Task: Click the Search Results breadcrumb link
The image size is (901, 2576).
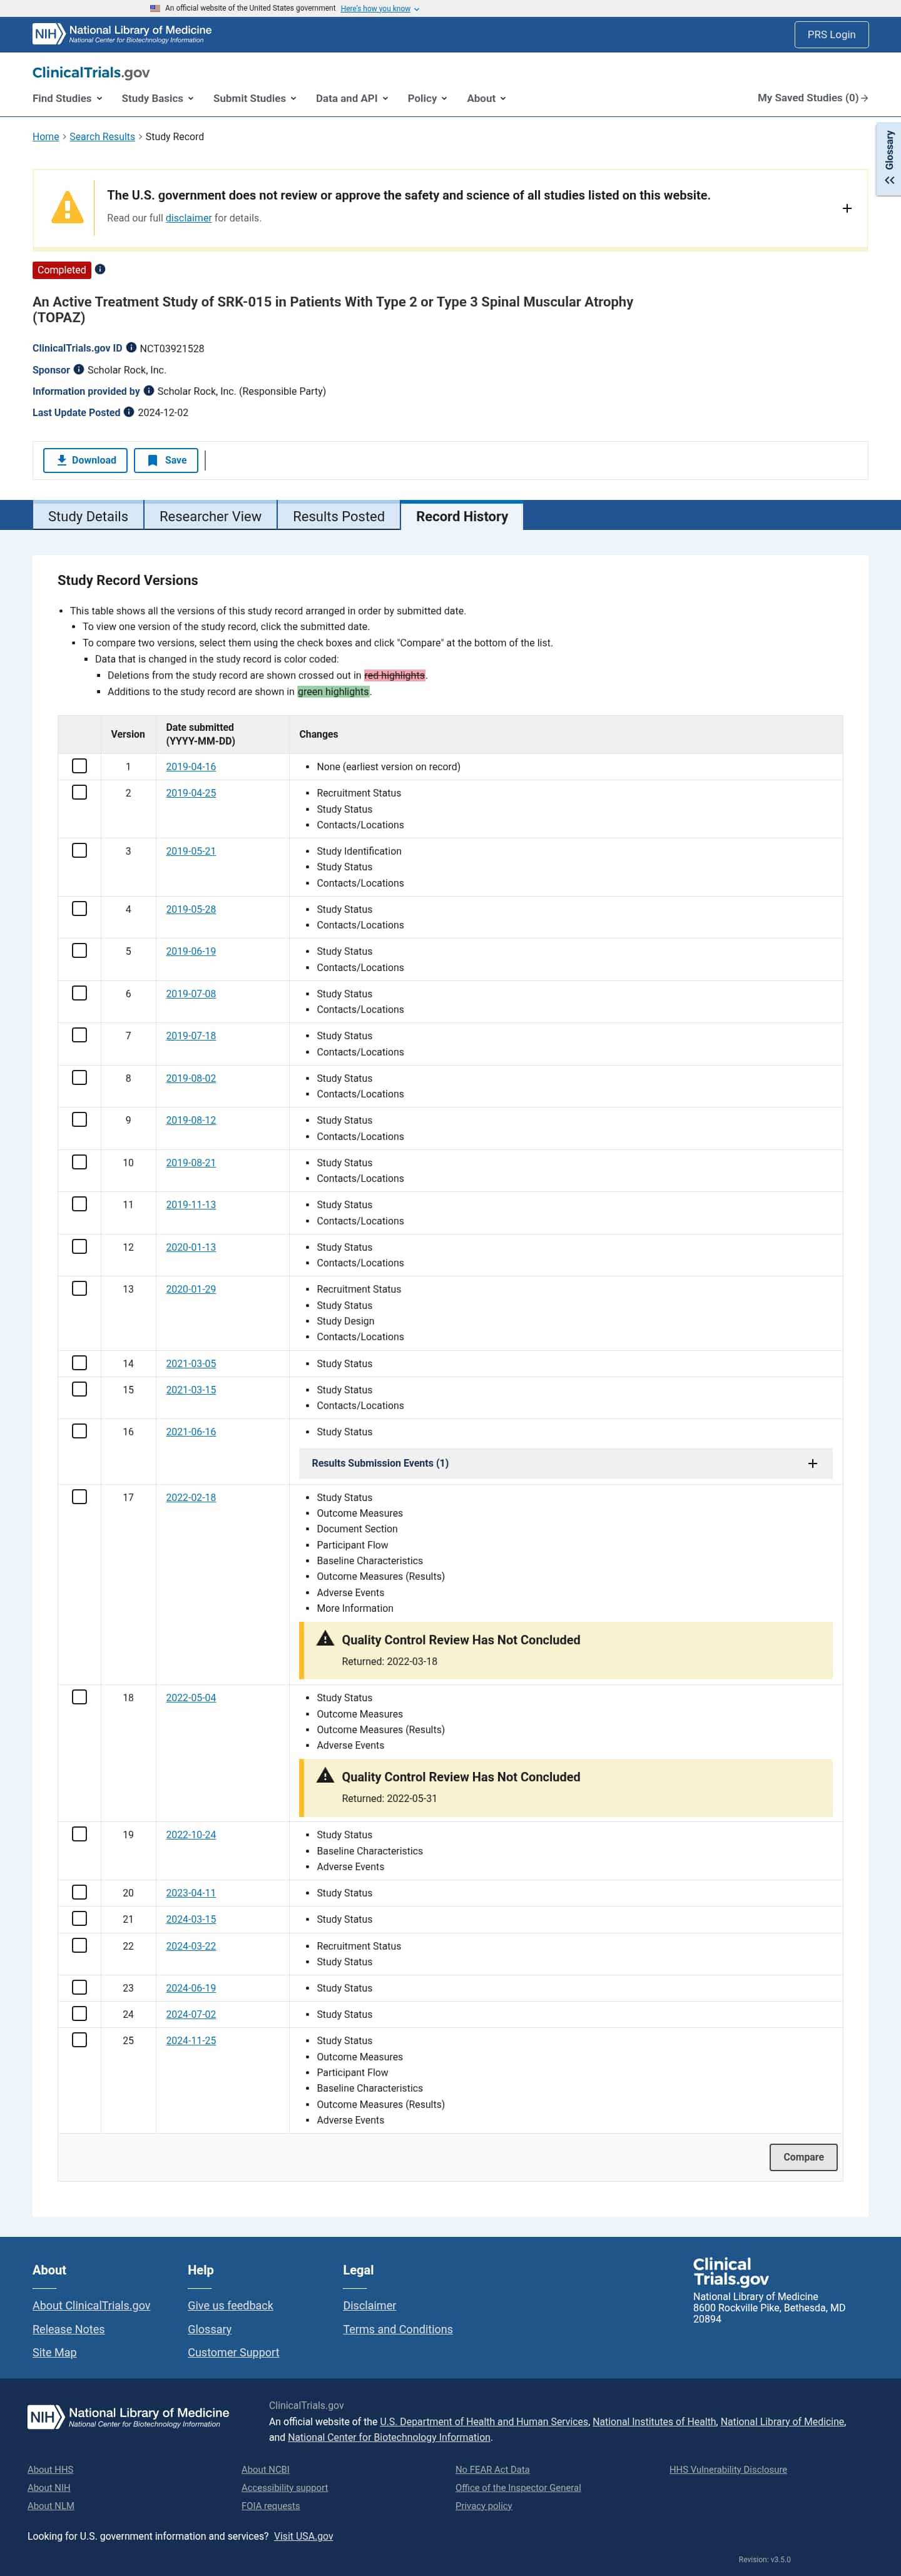Action: pos(102,137)
